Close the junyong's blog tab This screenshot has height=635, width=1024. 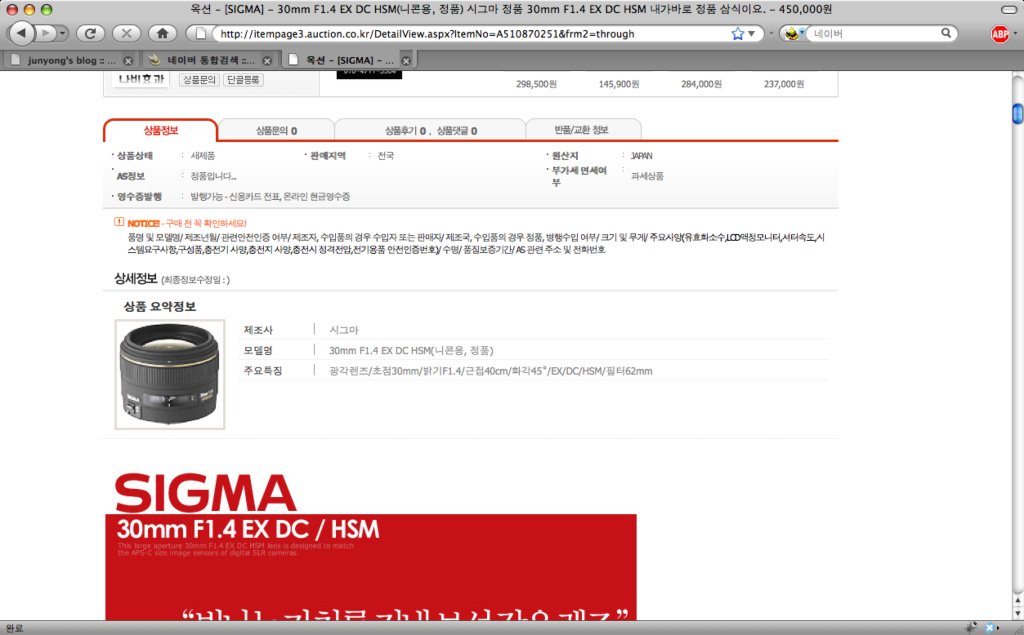128,61
